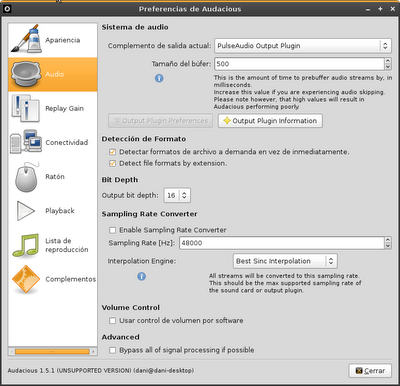
Task: Click the Sampling Rate Hz input field
Action: point(282,243)
